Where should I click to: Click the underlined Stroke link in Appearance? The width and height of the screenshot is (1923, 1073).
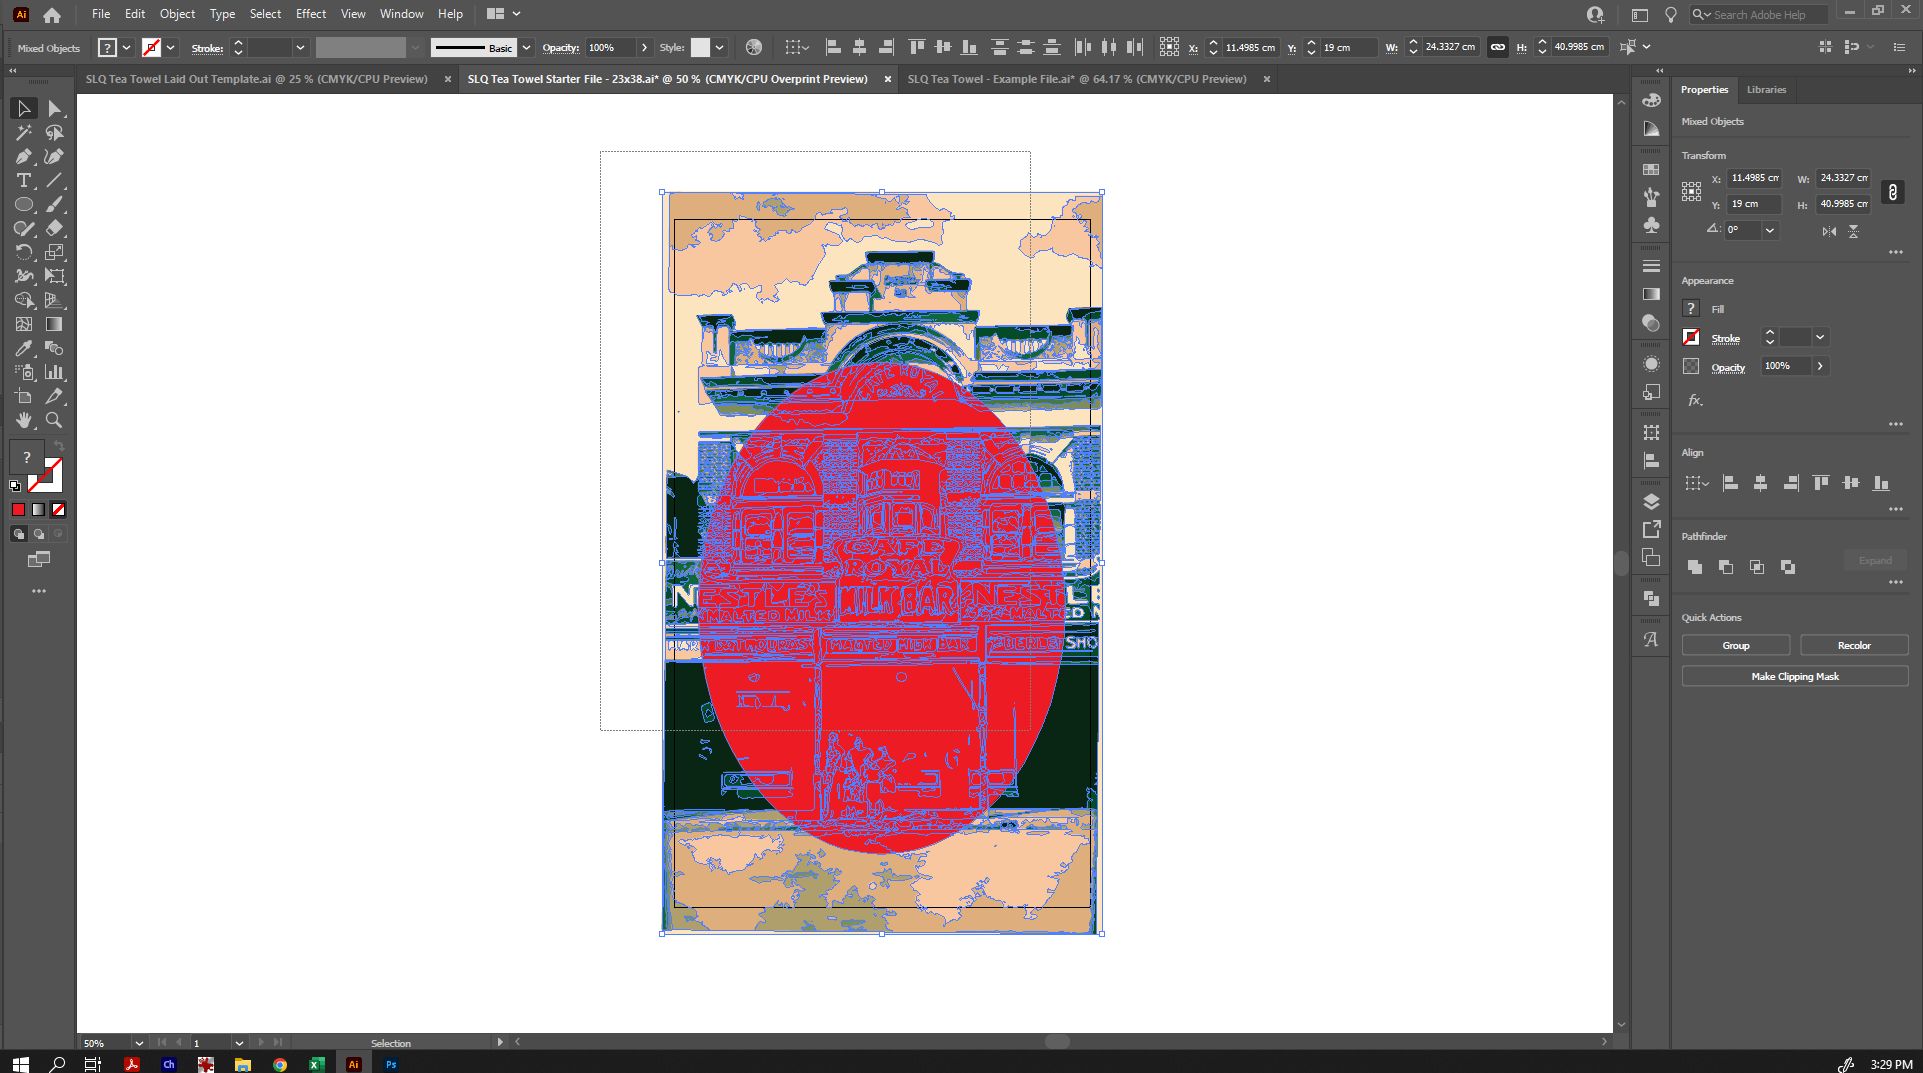[1725, 339]
